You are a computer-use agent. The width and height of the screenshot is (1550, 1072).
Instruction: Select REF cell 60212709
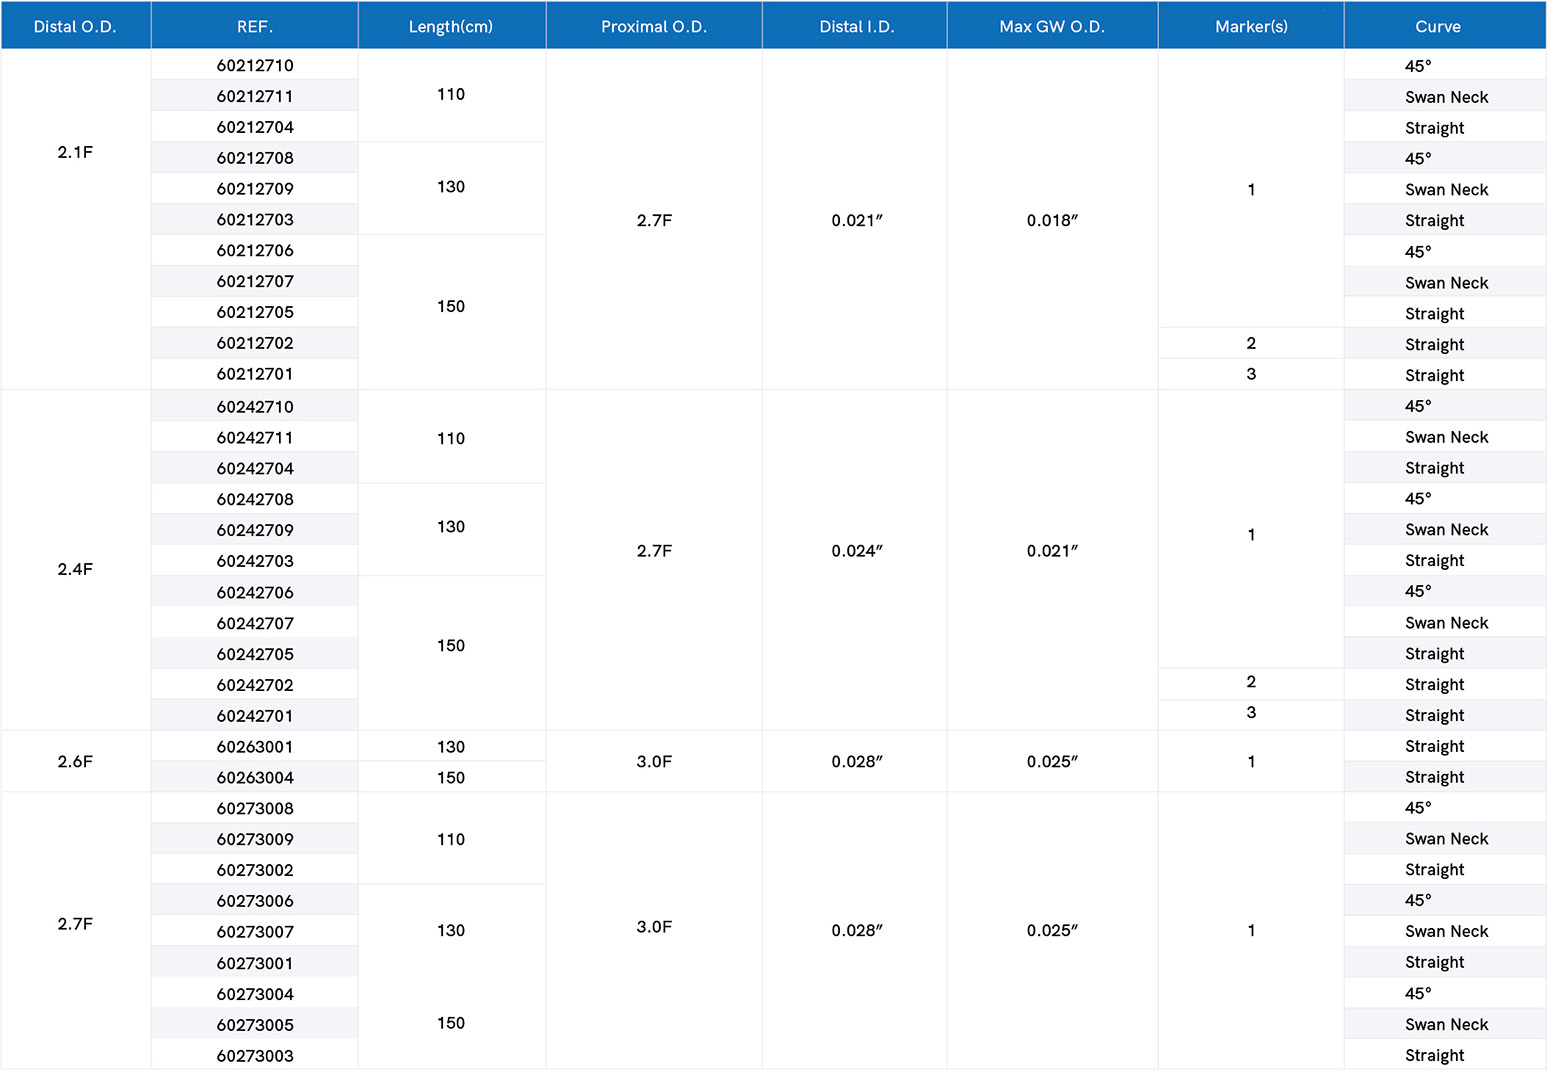tap(255, 189)
